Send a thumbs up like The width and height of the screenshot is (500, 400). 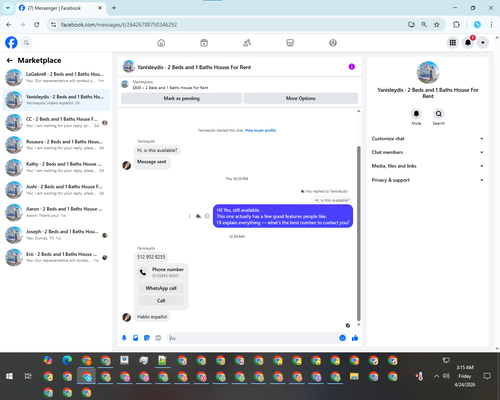point(355,338)
